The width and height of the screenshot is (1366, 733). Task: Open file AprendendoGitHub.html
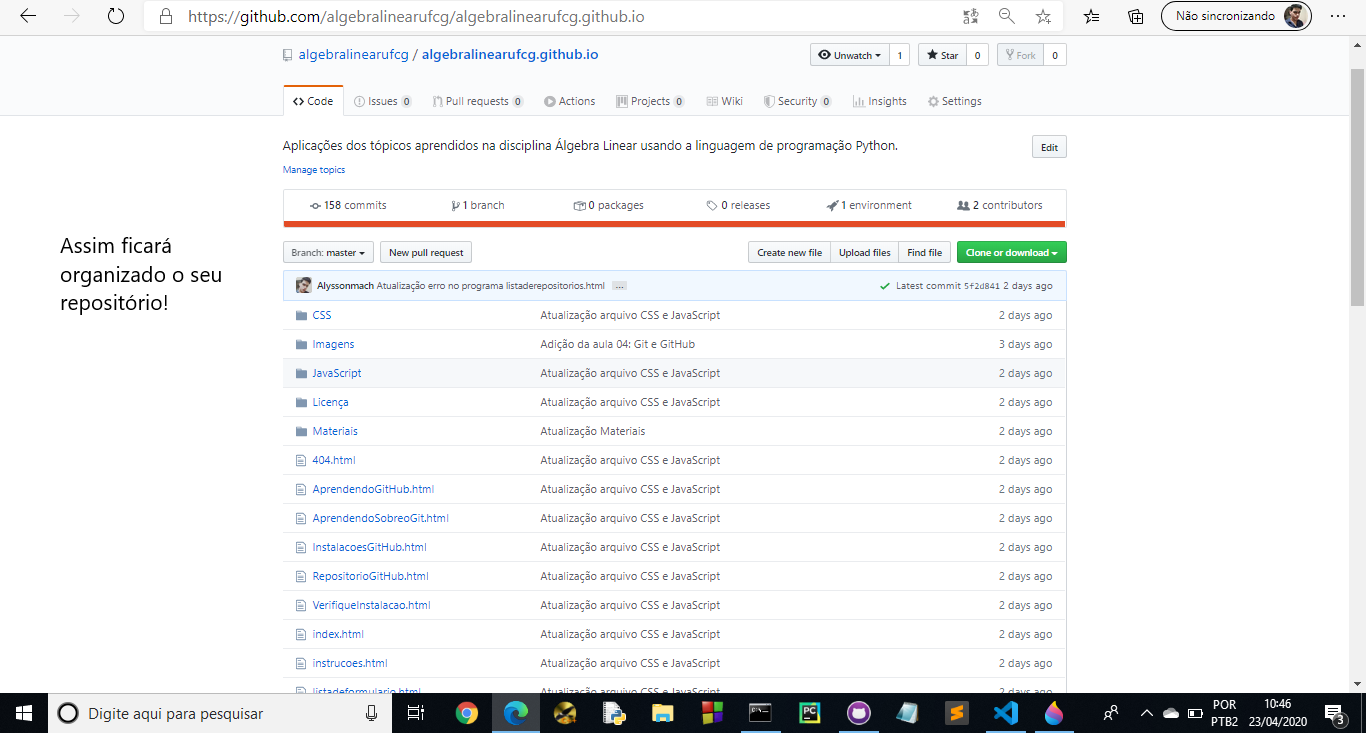(373, 489)
